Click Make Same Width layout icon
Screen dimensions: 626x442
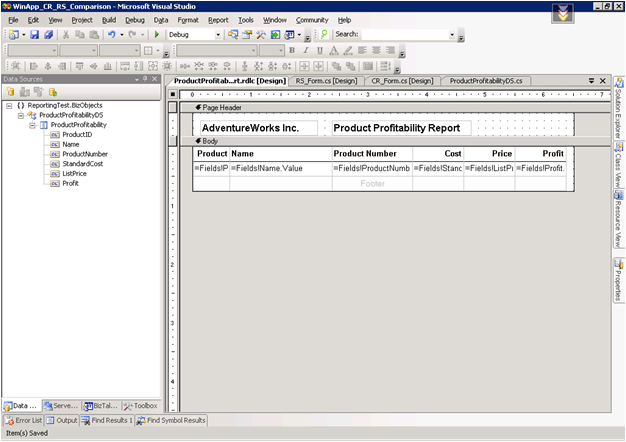pos(125,66)
